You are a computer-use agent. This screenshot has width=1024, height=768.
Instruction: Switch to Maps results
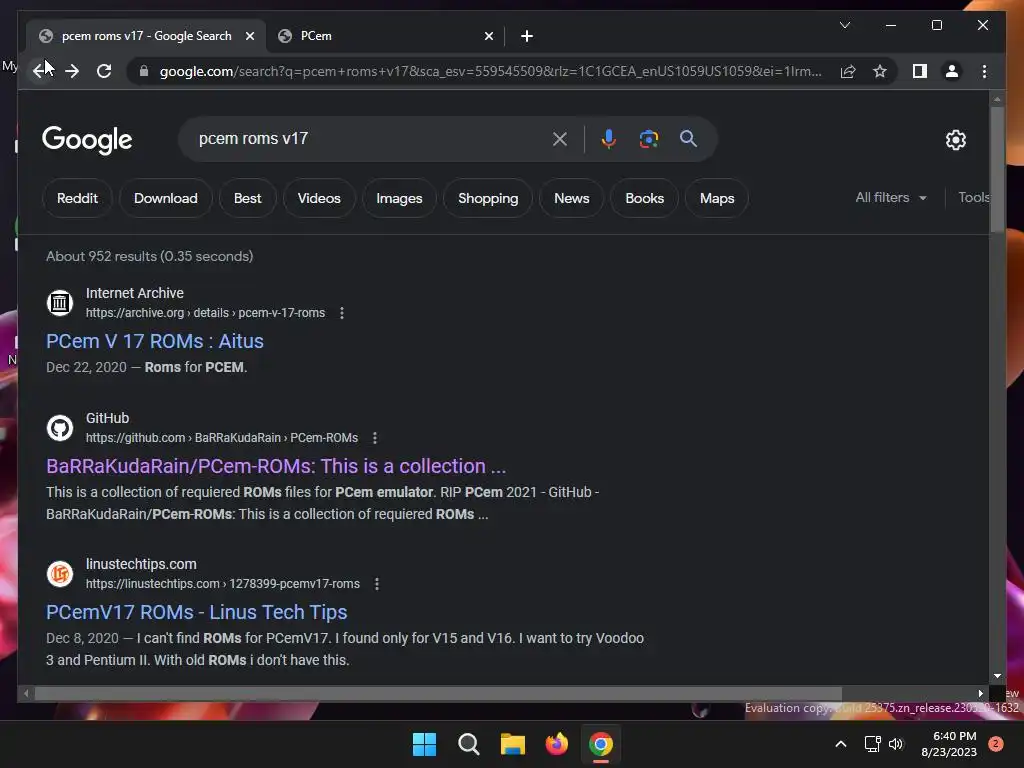[717, 198]
